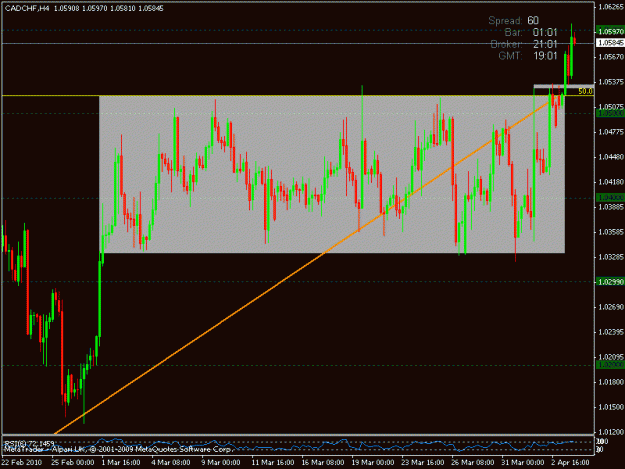
Task: Click the 1.03885 price axis label
Action: [x=611, y=207]
